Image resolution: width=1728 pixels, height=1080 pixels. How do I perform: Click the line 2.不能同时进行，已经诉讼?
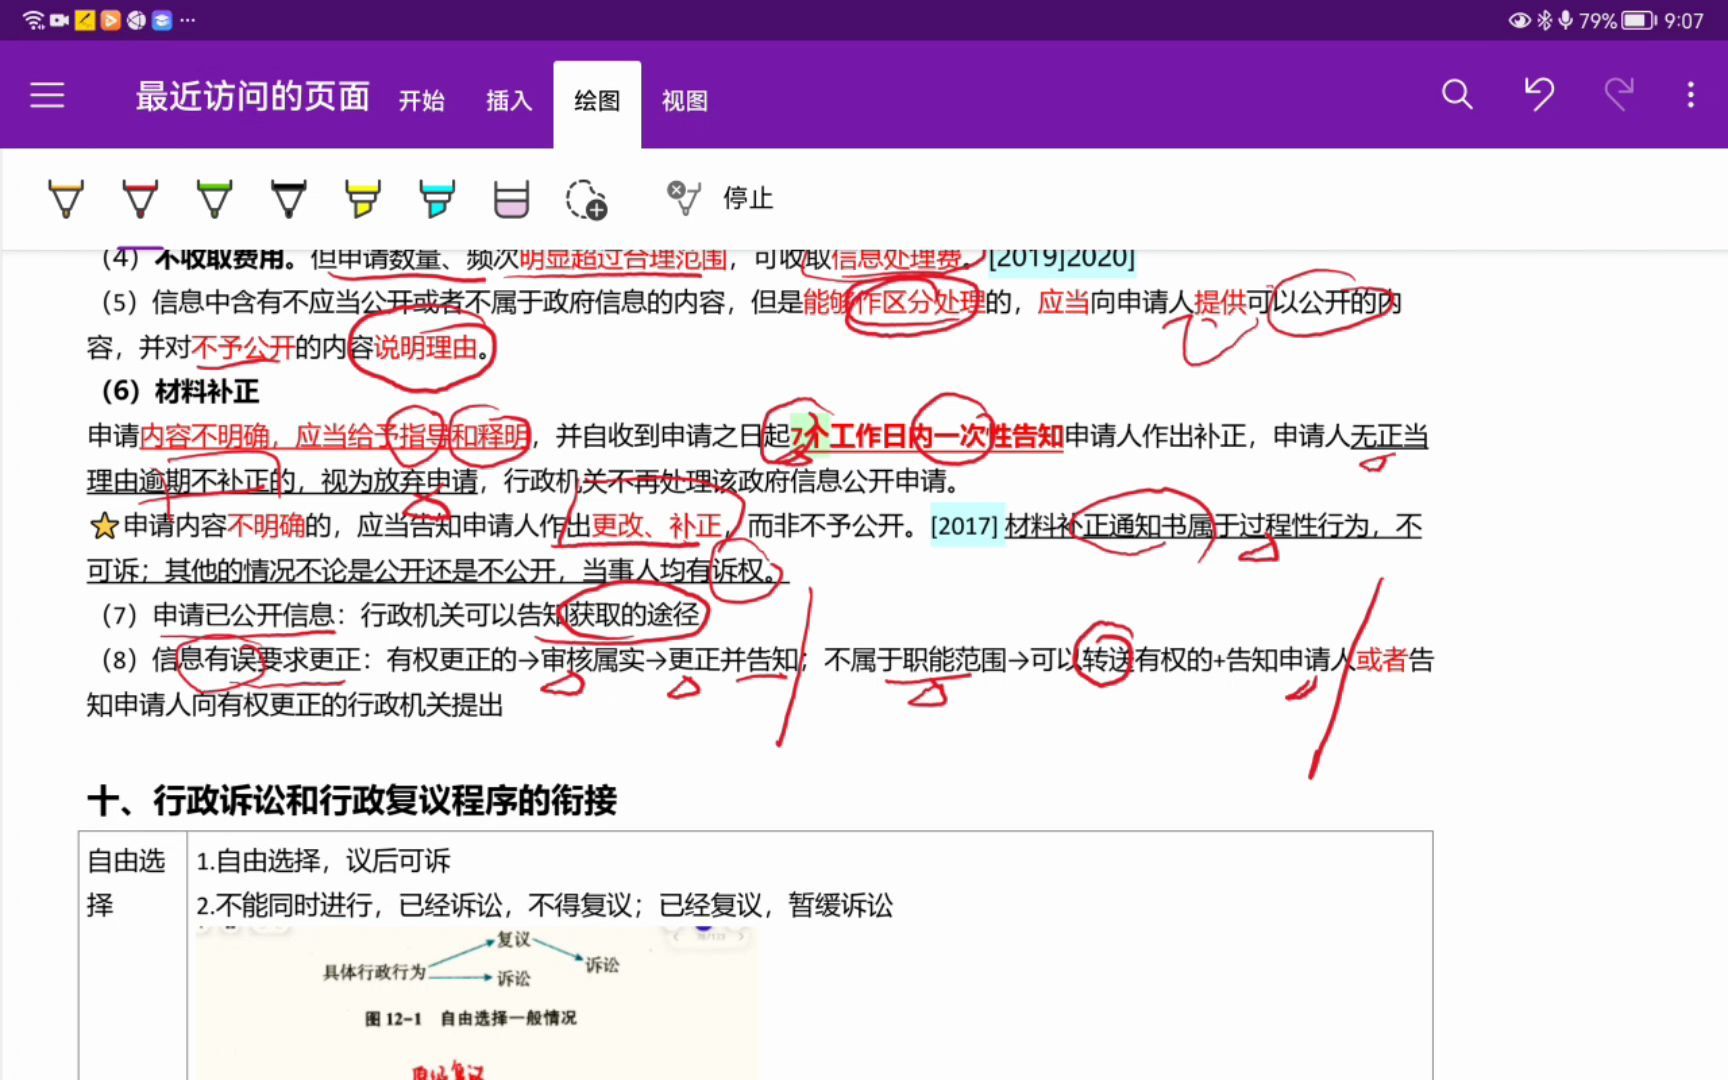click(545, 905)
